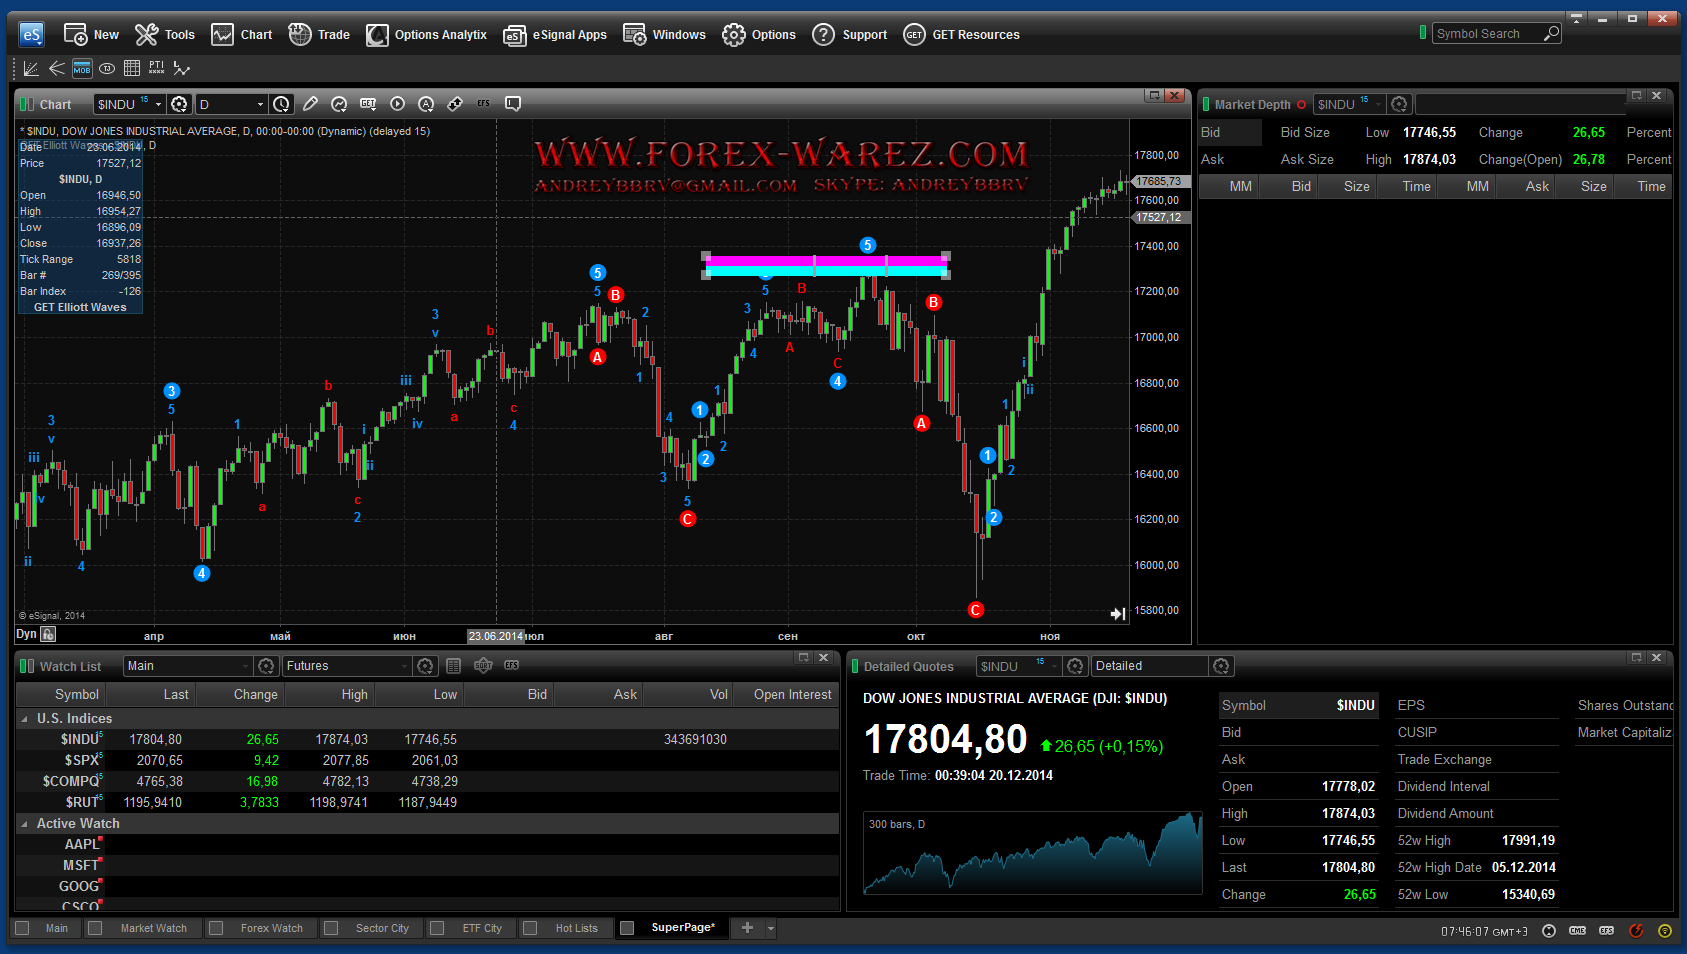
Task: Tick the checkbox on Market Watch page tab
Action: (x=95, y=928)
